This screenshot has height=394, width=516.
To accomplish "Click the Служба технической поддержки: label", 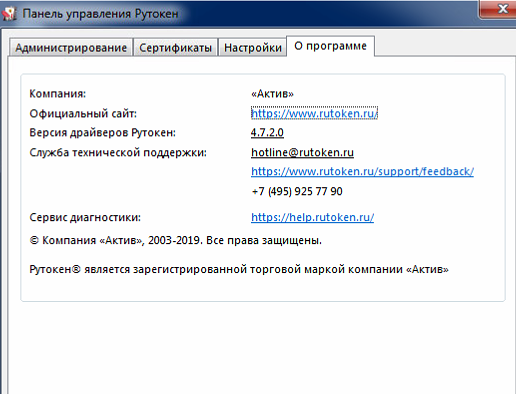I will tap(118, 153).
